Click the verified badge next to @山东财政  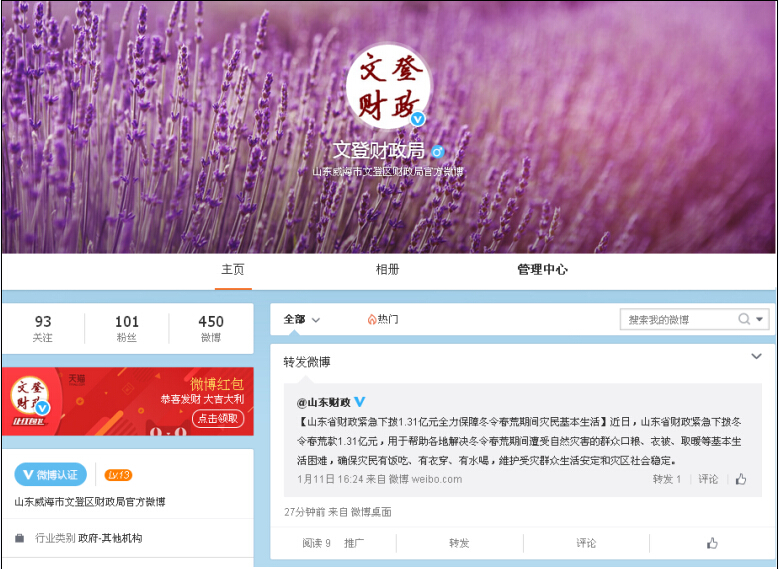[360, 401]
